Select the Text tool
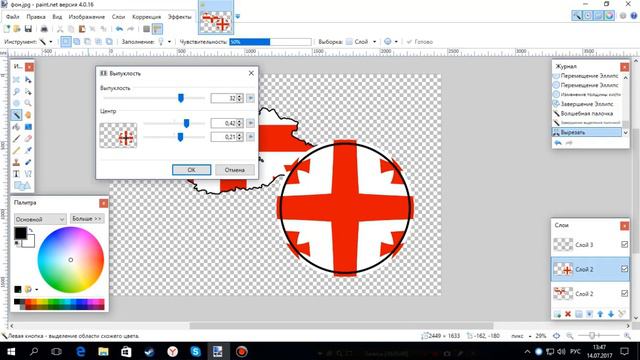 (x=16, y=174)
